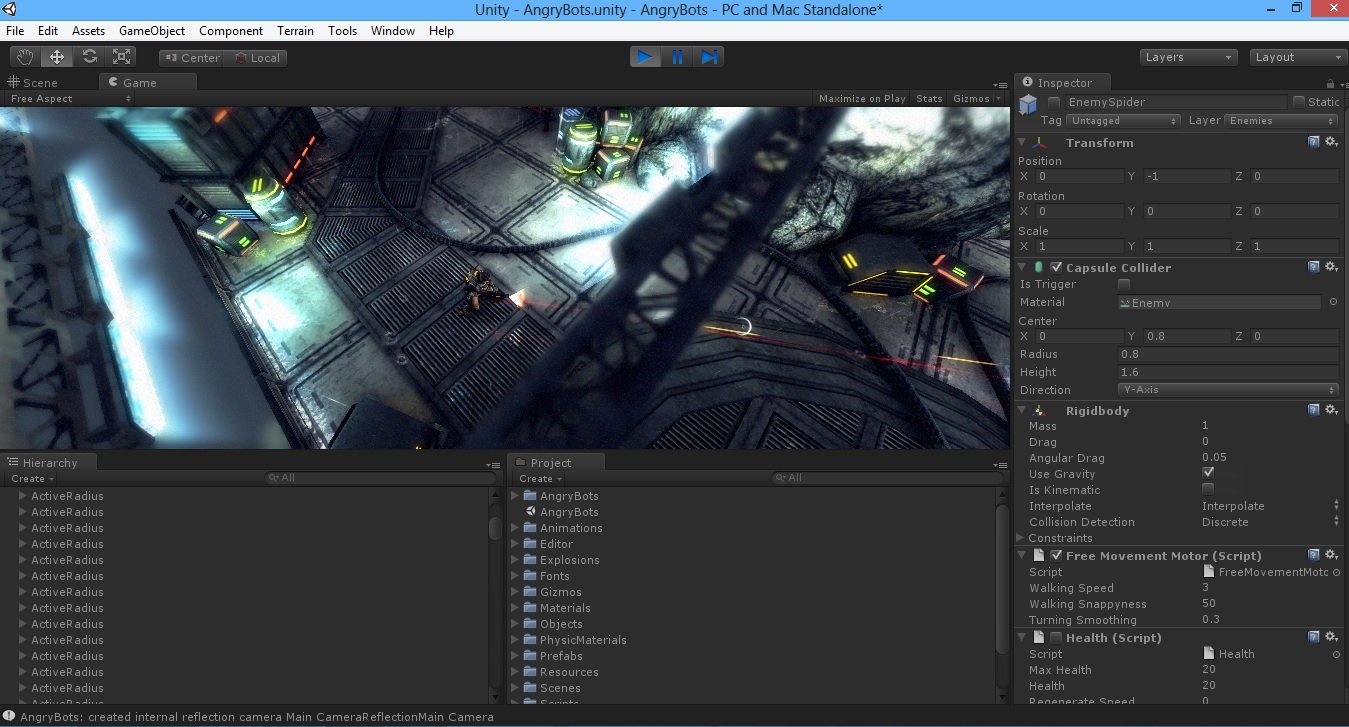Open the Transform component gear menu
This screenshot has height=727, width=1349.
[x=1330, y=142]
